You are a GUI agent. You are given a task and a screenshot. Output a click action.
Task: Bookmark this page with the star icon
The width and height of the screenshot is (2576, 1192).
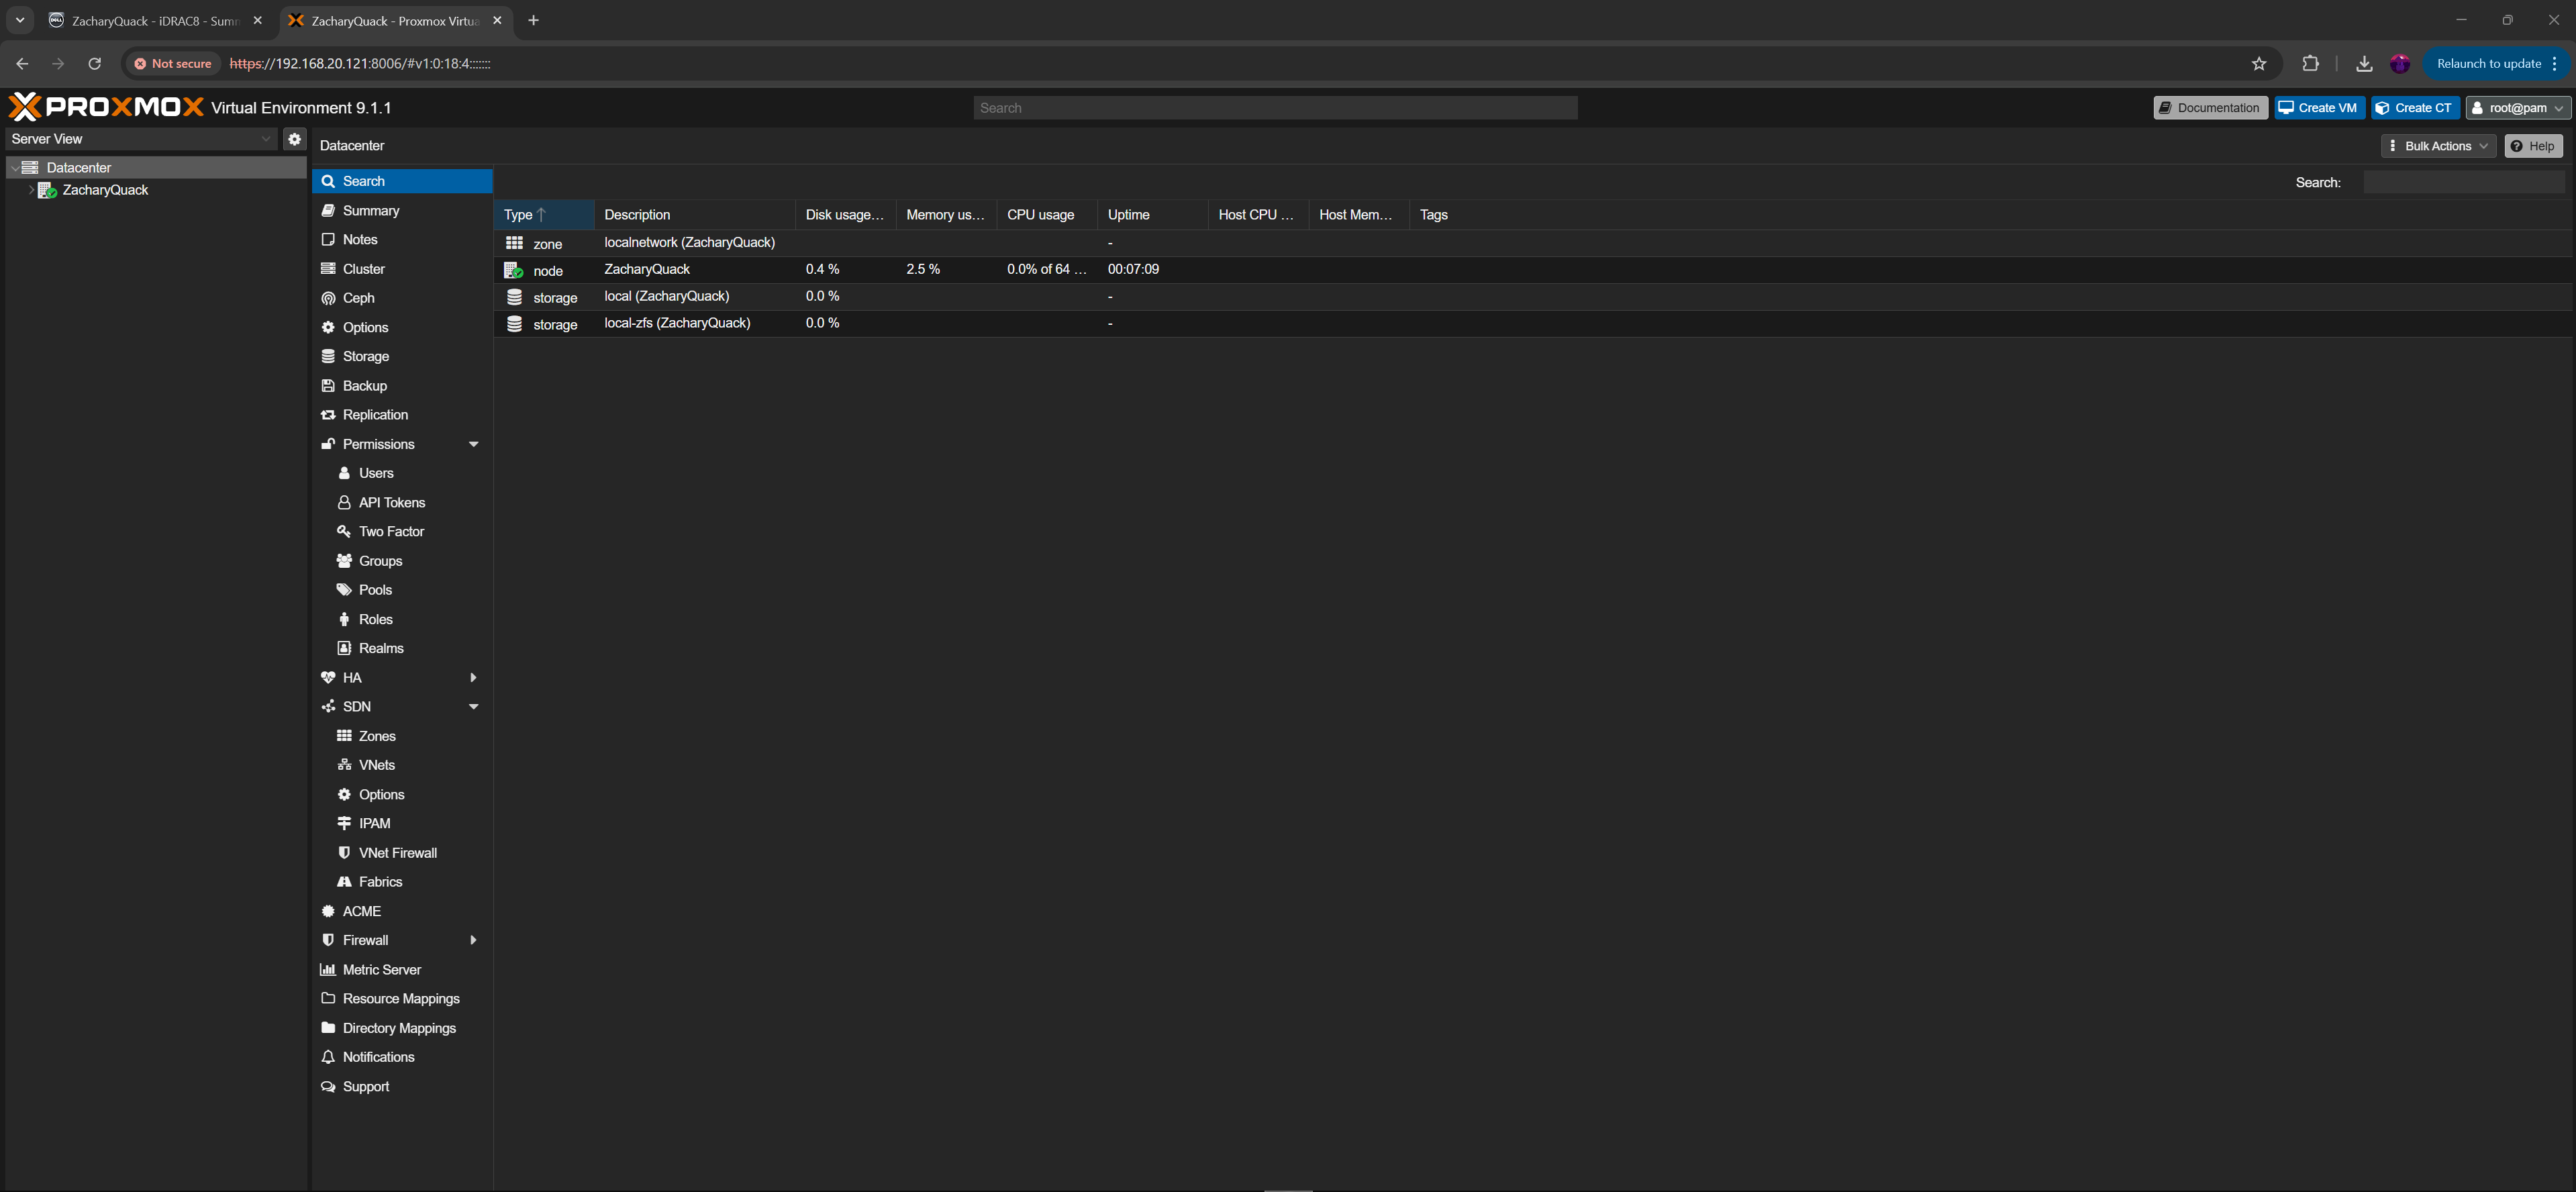pos(2258,64)
